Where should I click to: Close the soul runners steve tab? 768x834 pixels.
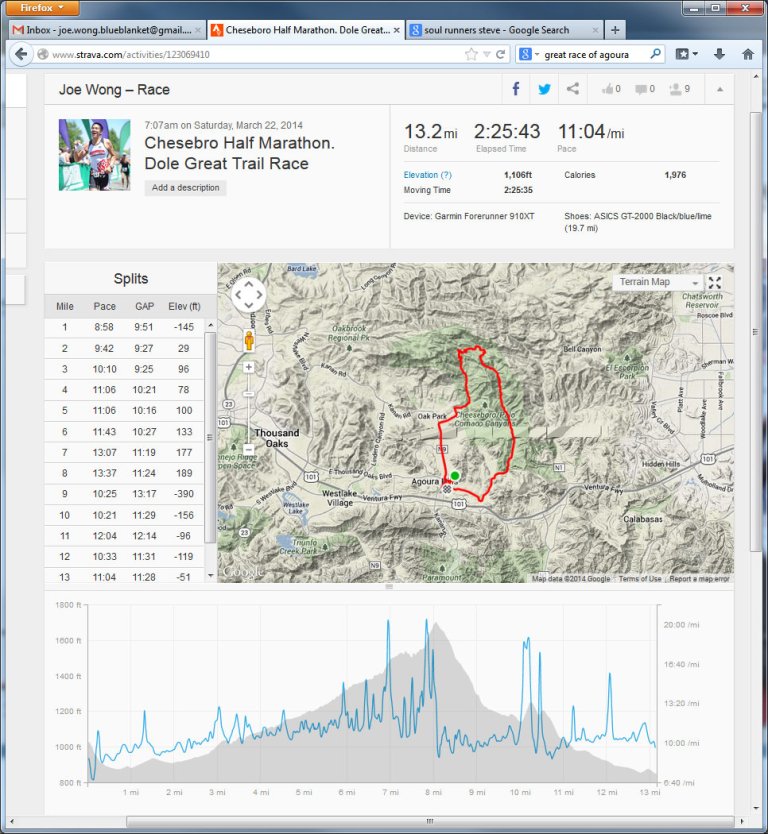595,30
